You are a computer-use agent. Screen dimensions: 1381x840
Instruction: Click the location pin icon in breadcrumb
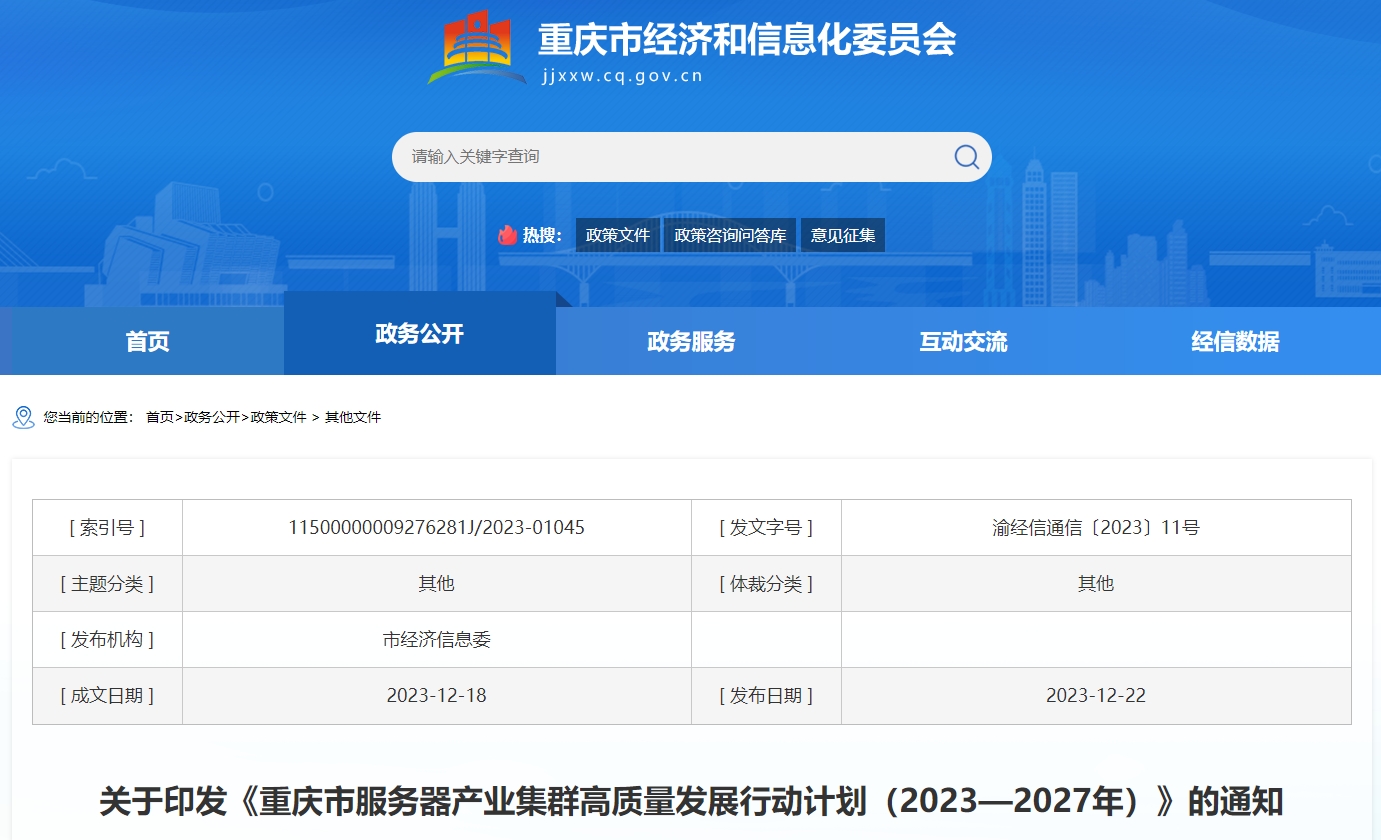click(x=23, y=417)
